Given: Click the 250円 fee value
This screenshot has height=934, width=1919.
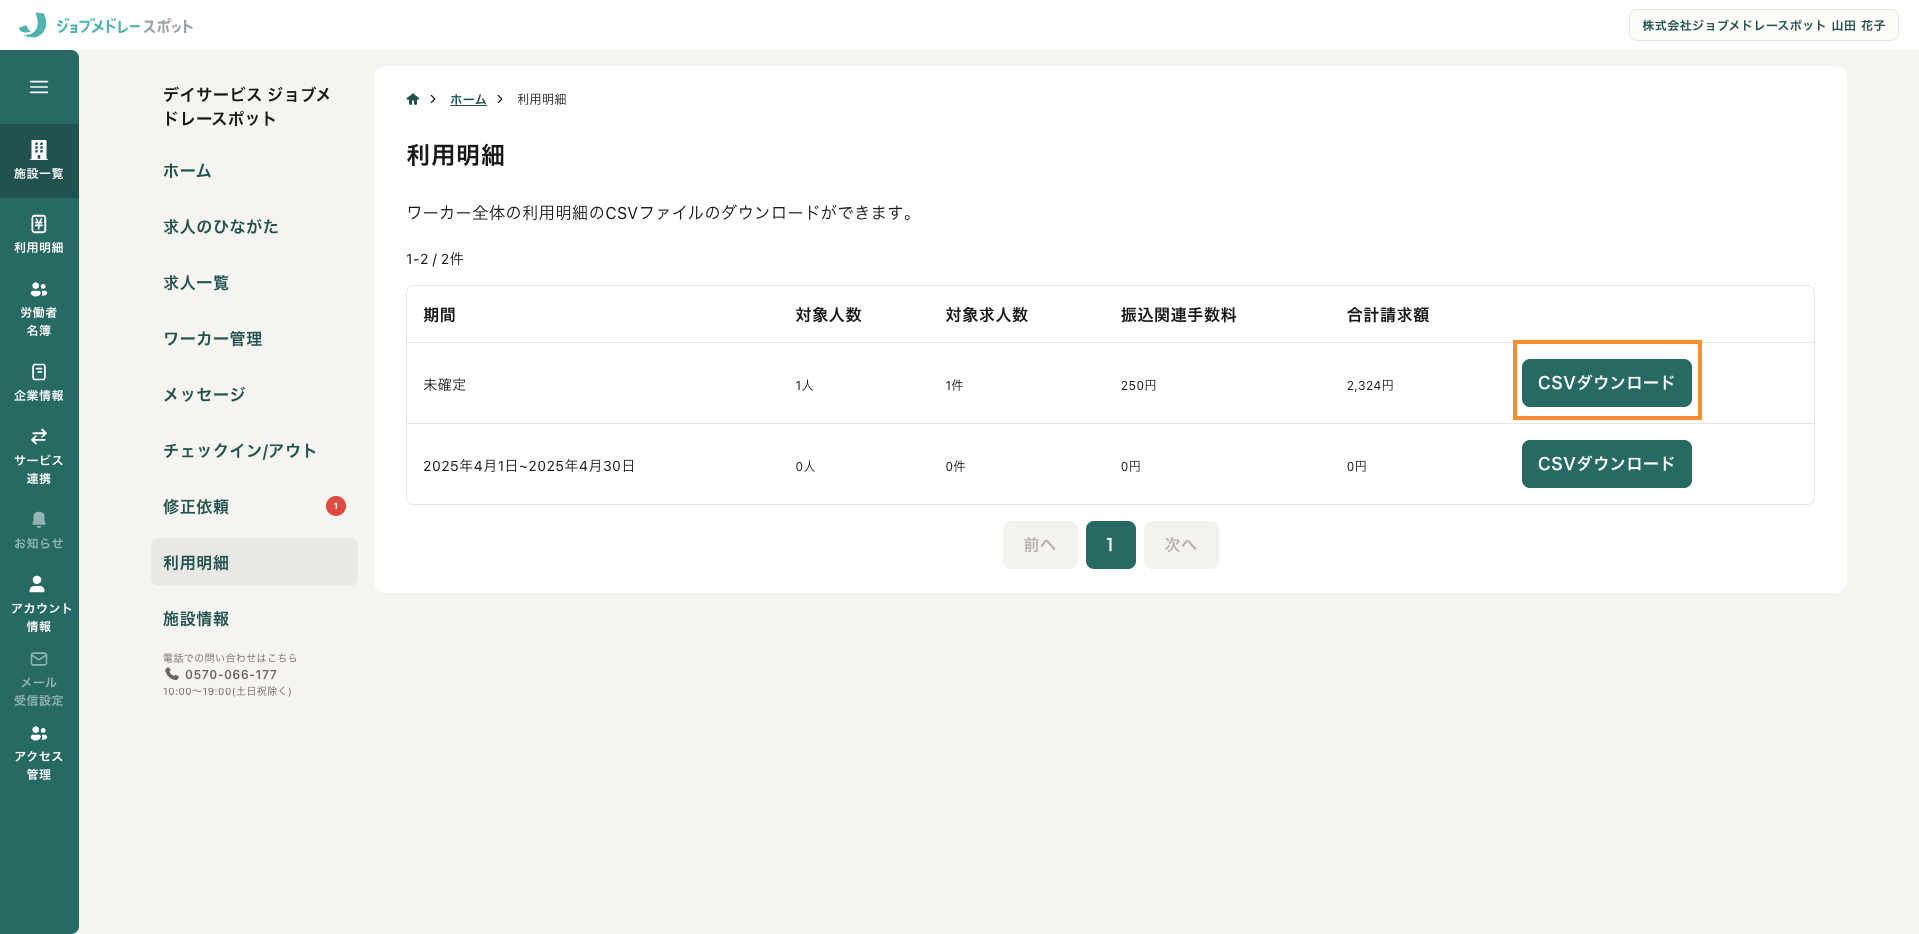Looking at the screenshot, I should point(1138,385).
